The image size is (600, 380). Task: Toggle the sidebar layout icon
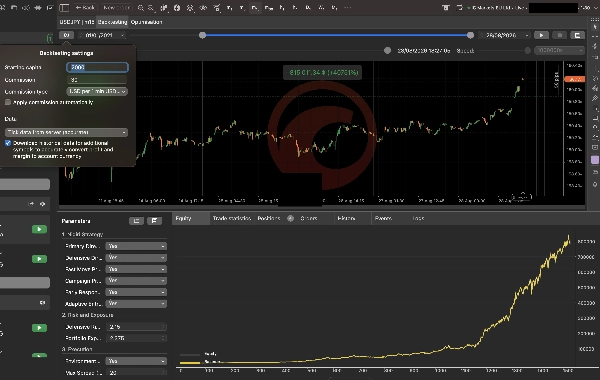64,7
